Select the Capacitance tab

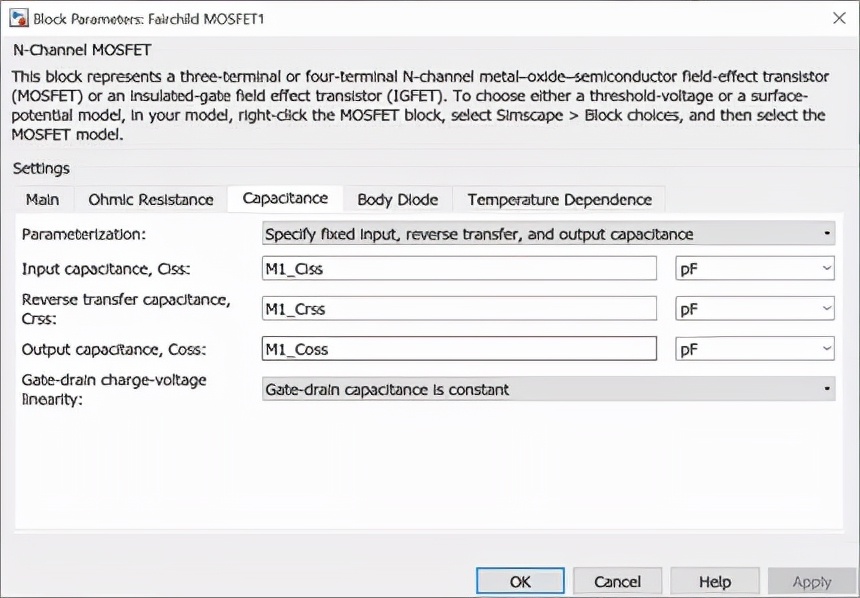(x=285, y=198)
